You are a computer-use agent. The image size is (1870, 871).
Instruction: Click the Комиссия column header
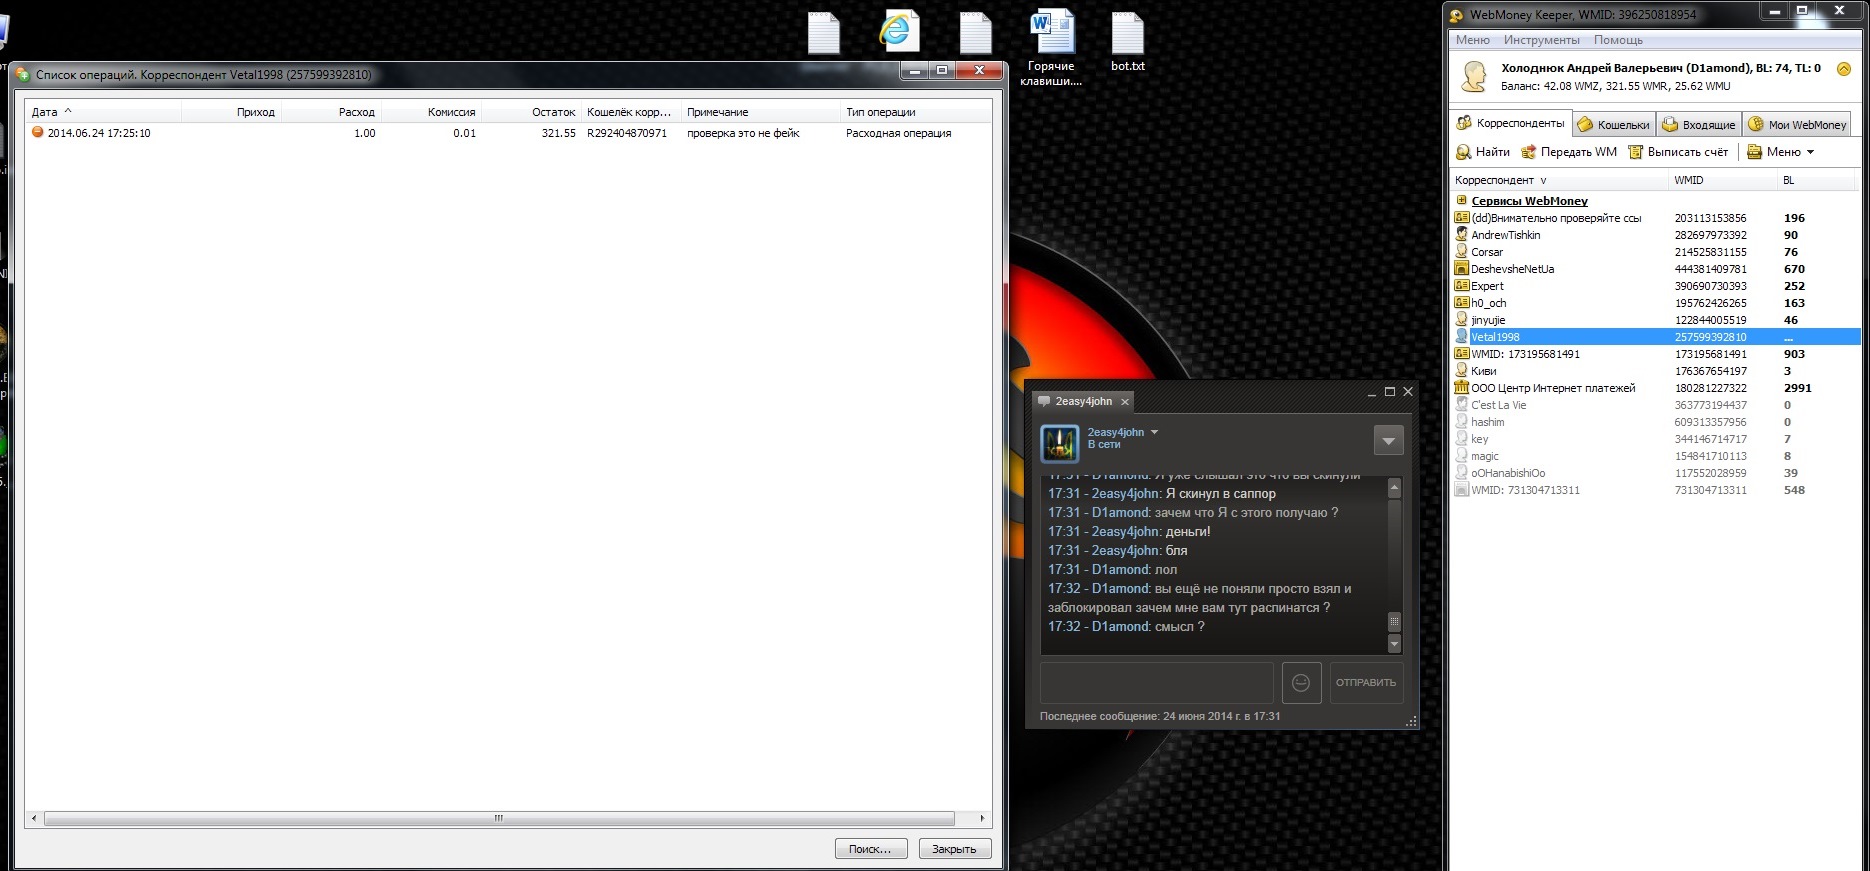431,112
